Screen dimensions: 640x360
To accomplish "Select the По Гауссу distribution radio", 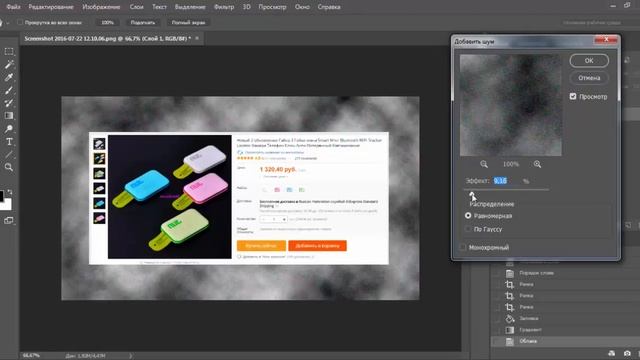I will [468, 229].
